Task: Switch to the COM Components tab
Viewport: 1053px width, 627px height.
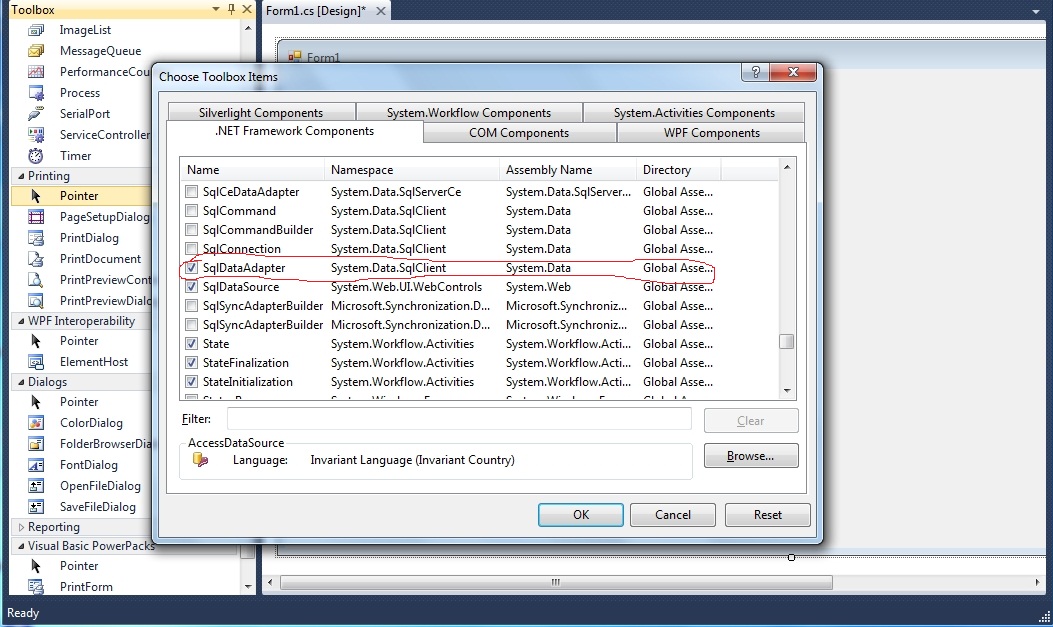Action: tap(519, 132)
